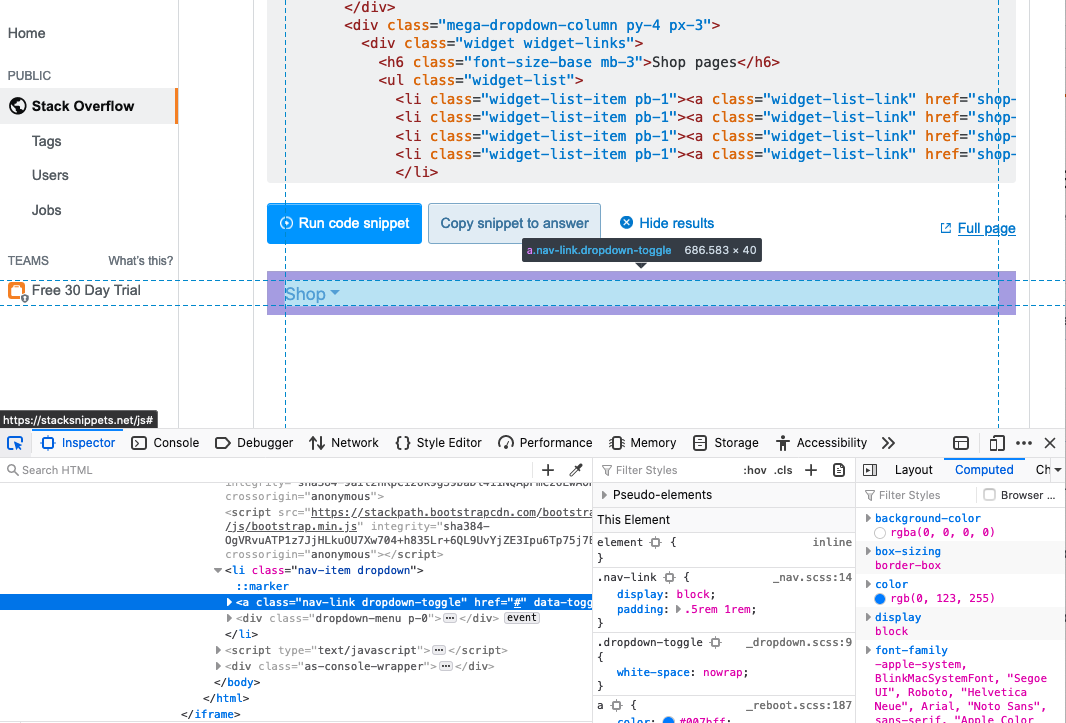
Task: Open Tags in sidebar
Action: (x=46, y=141)
